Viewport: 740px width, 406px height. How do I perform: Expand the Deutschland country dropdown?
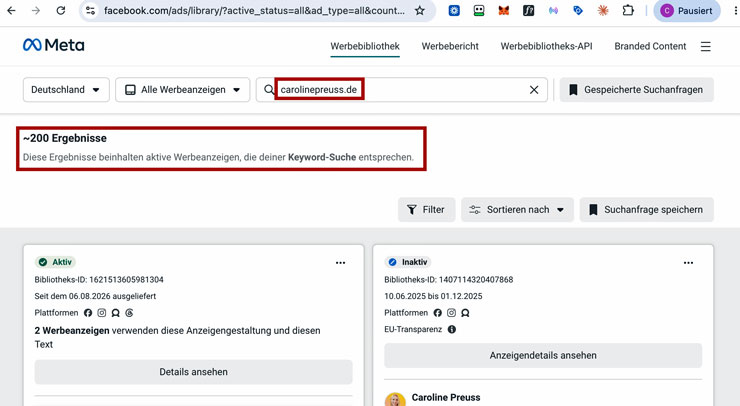66,90
